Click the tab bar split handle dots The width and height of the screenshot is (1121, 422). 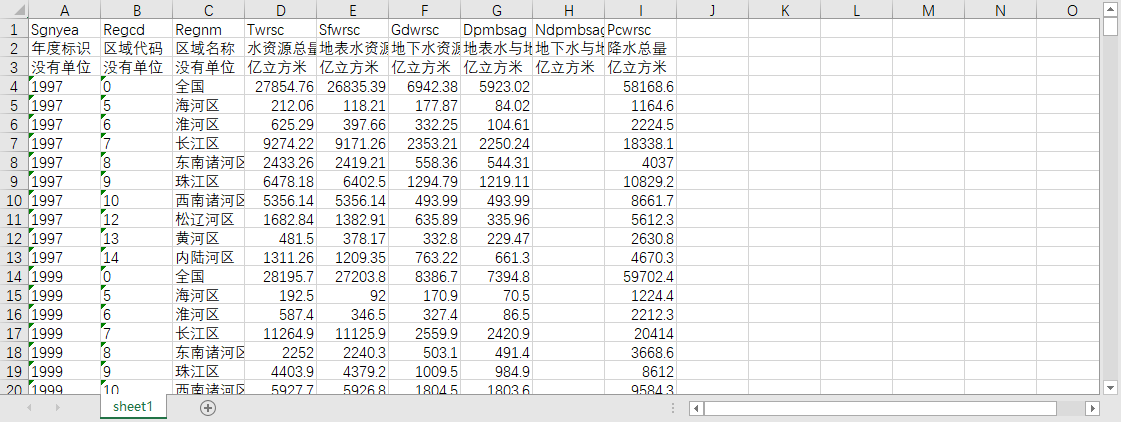[x=673, y=408]
